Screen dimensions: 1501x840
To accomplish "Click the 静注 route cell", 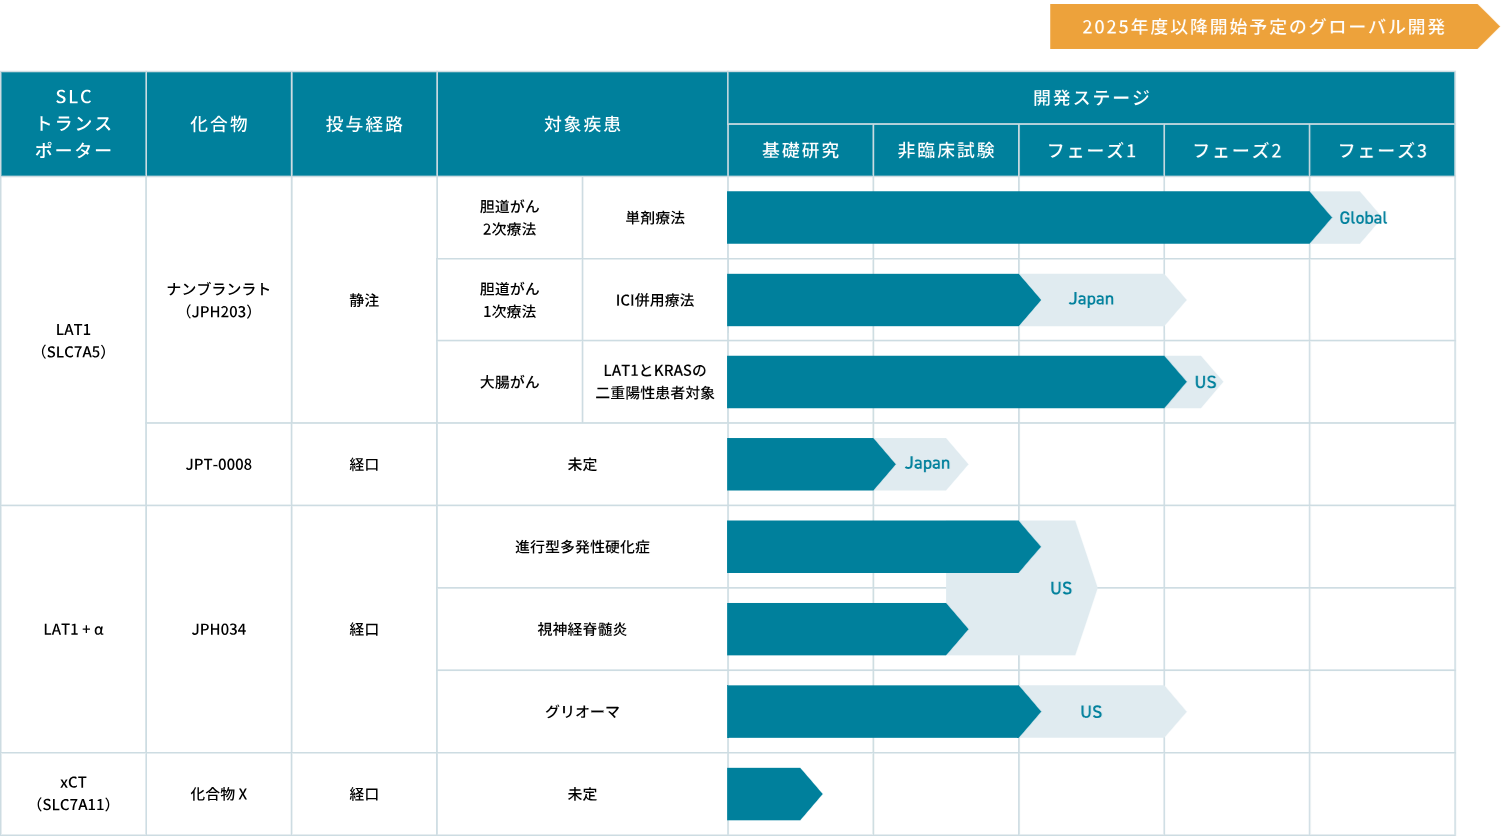I will tap(364, 300).
